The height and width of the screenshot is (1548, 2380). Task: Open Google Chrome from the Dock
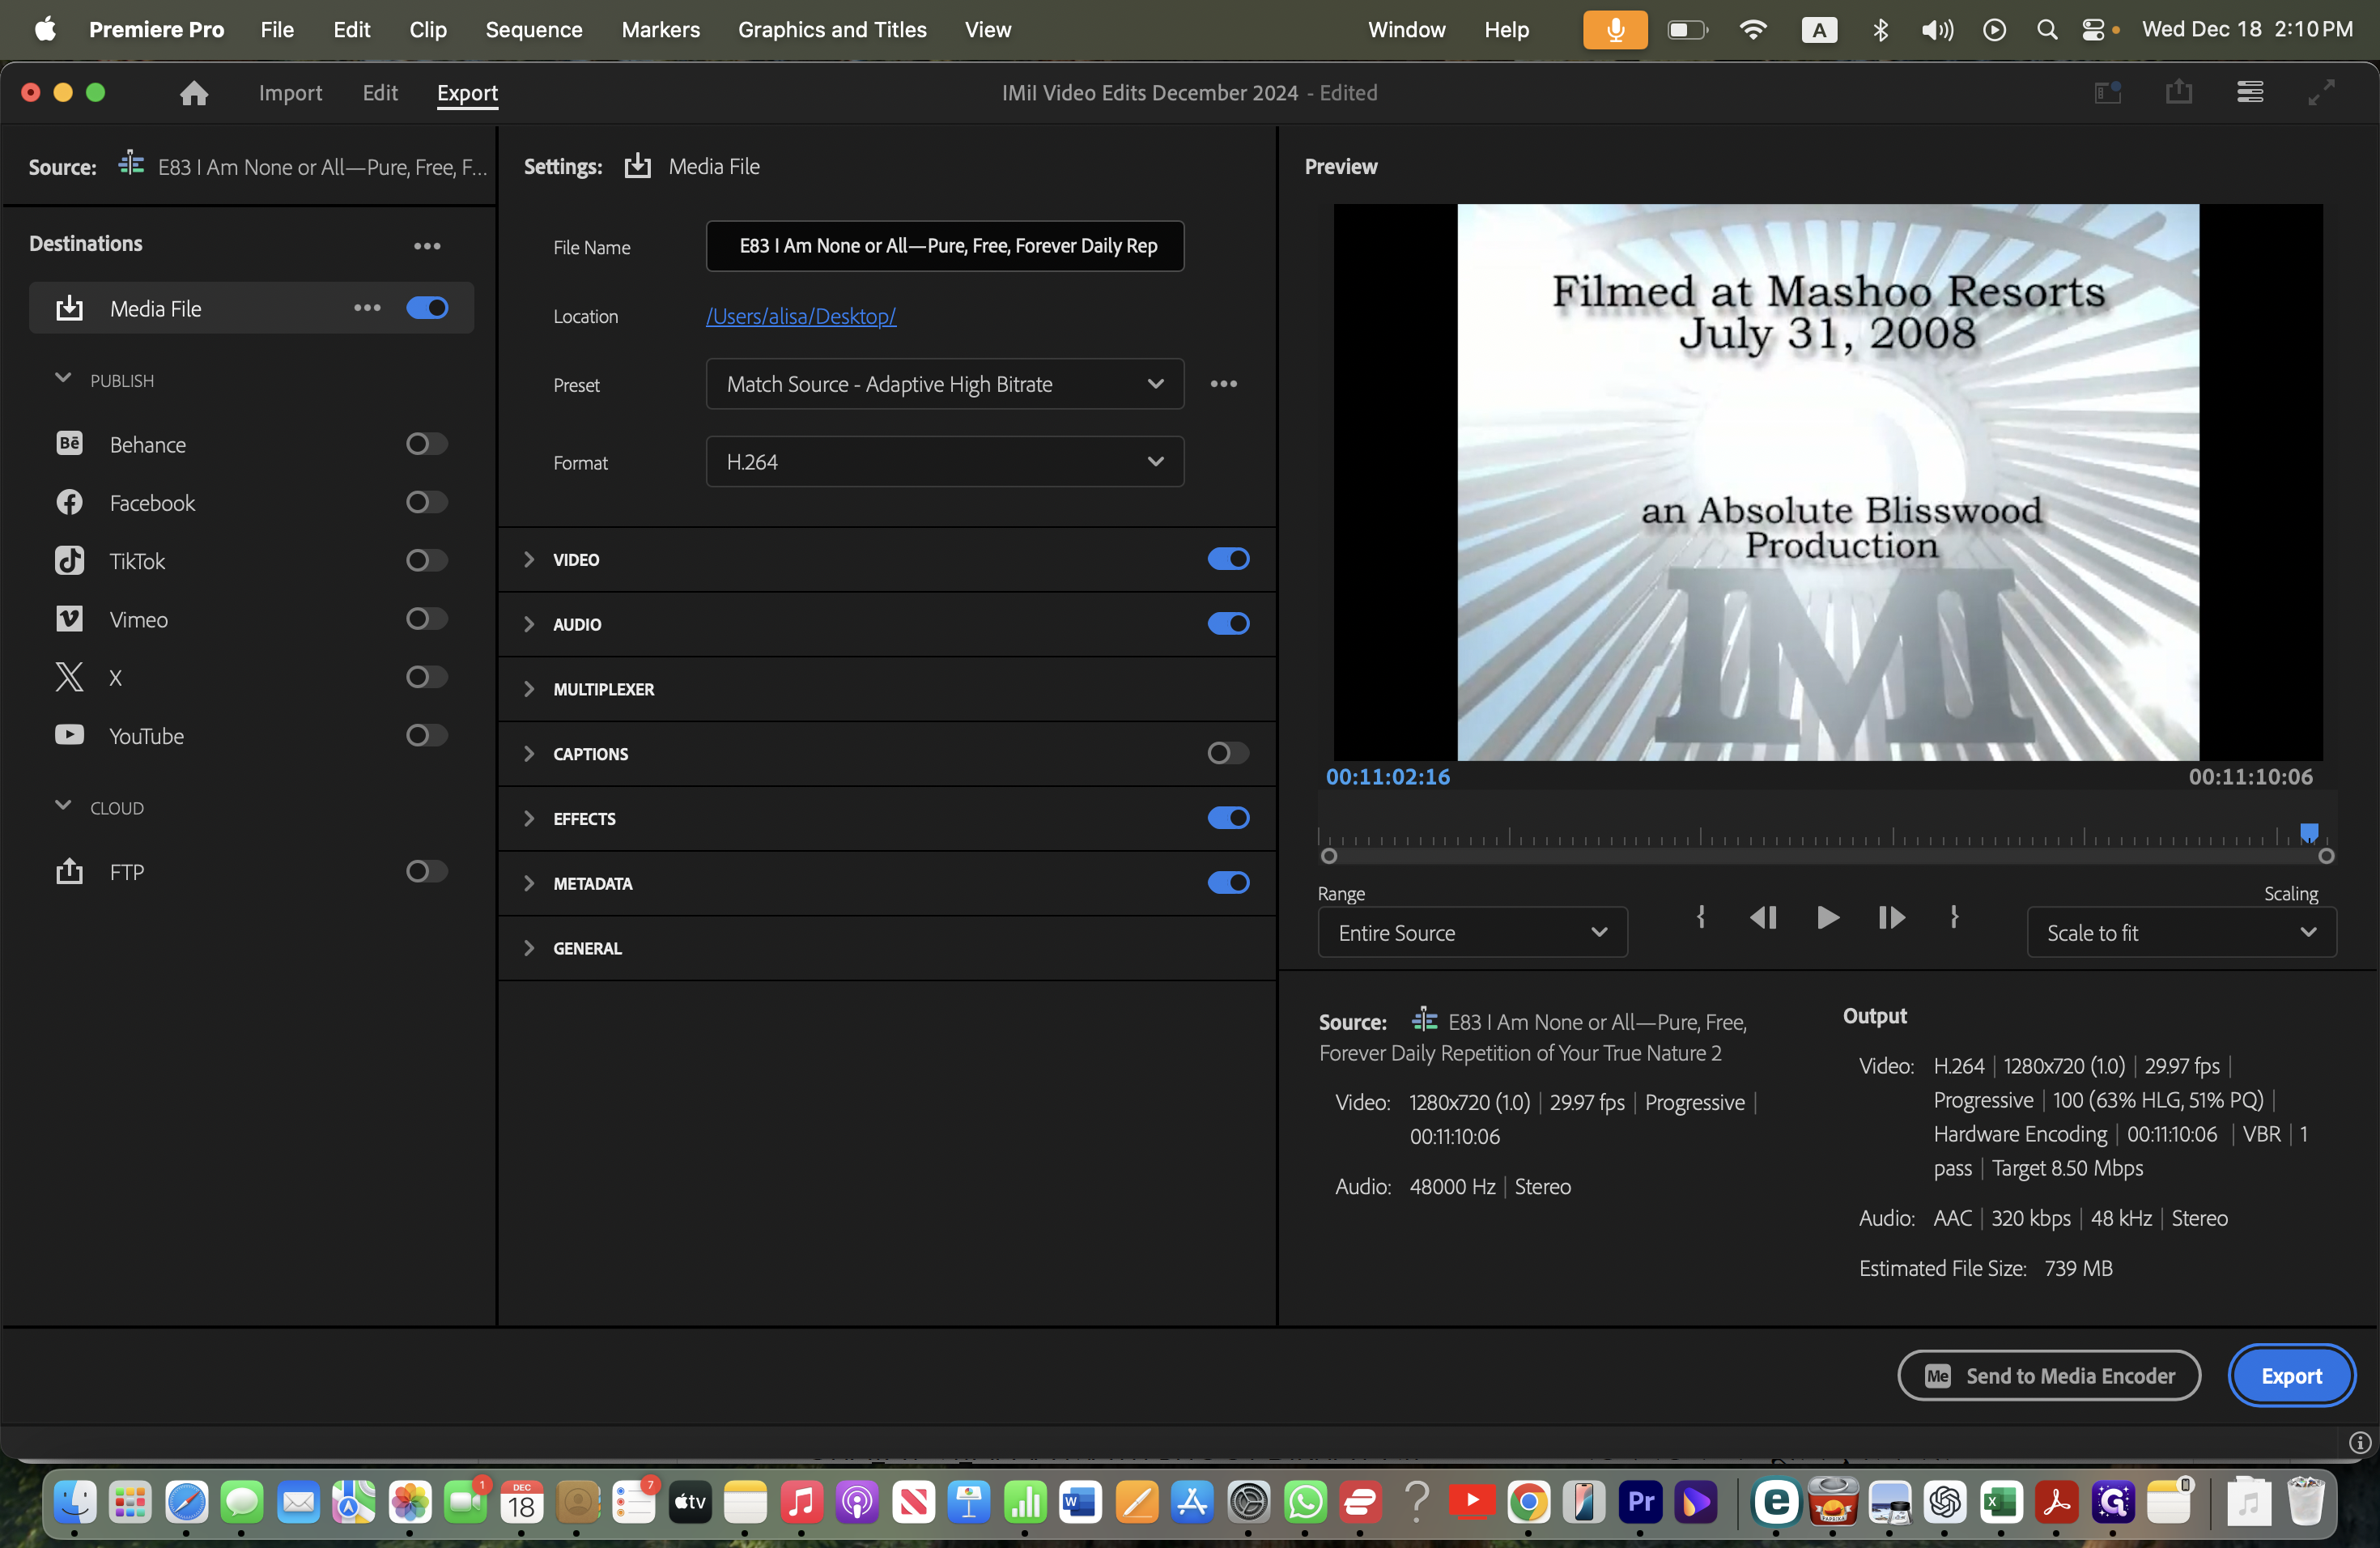coord(1528,1502)
